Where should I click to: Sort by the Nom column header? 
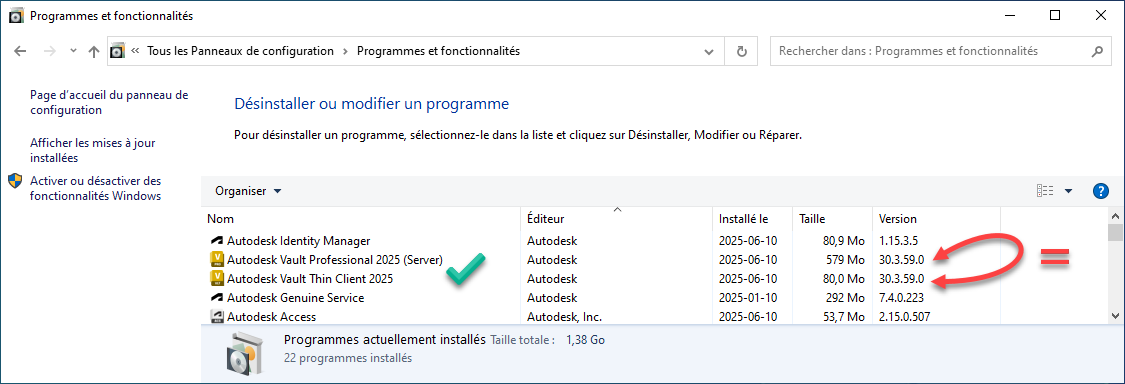pos(362,219)
